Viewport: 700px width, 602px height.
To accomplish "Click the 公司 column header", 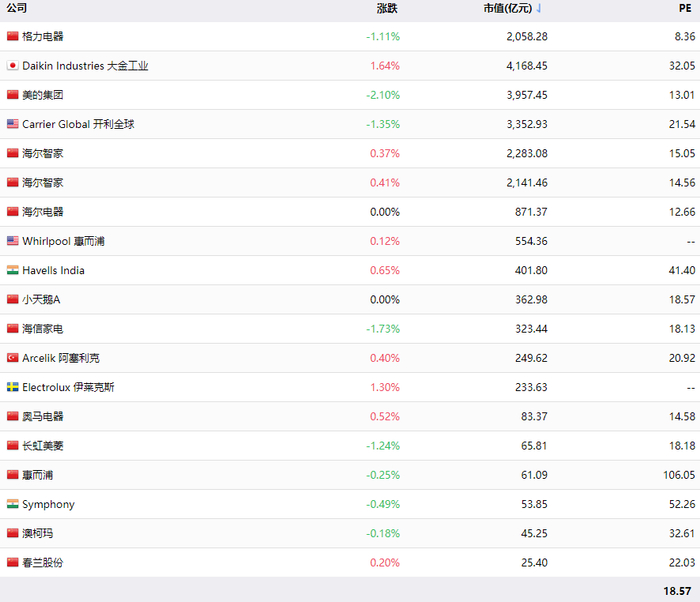I will [17, 8].
